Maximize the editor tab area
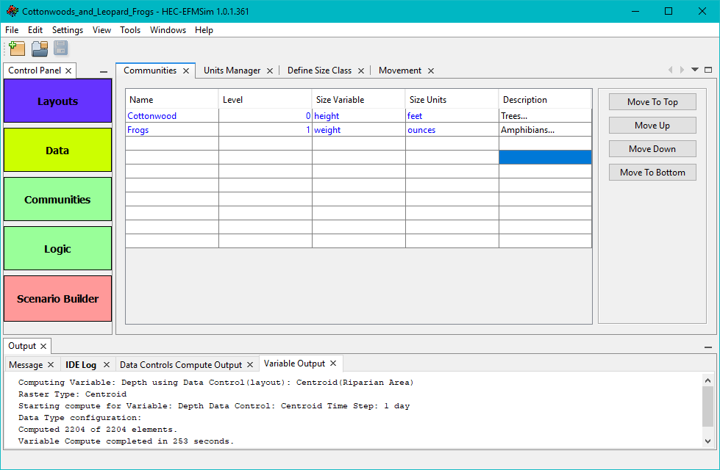Screen dimensions: 720x470 click(708, 70)
